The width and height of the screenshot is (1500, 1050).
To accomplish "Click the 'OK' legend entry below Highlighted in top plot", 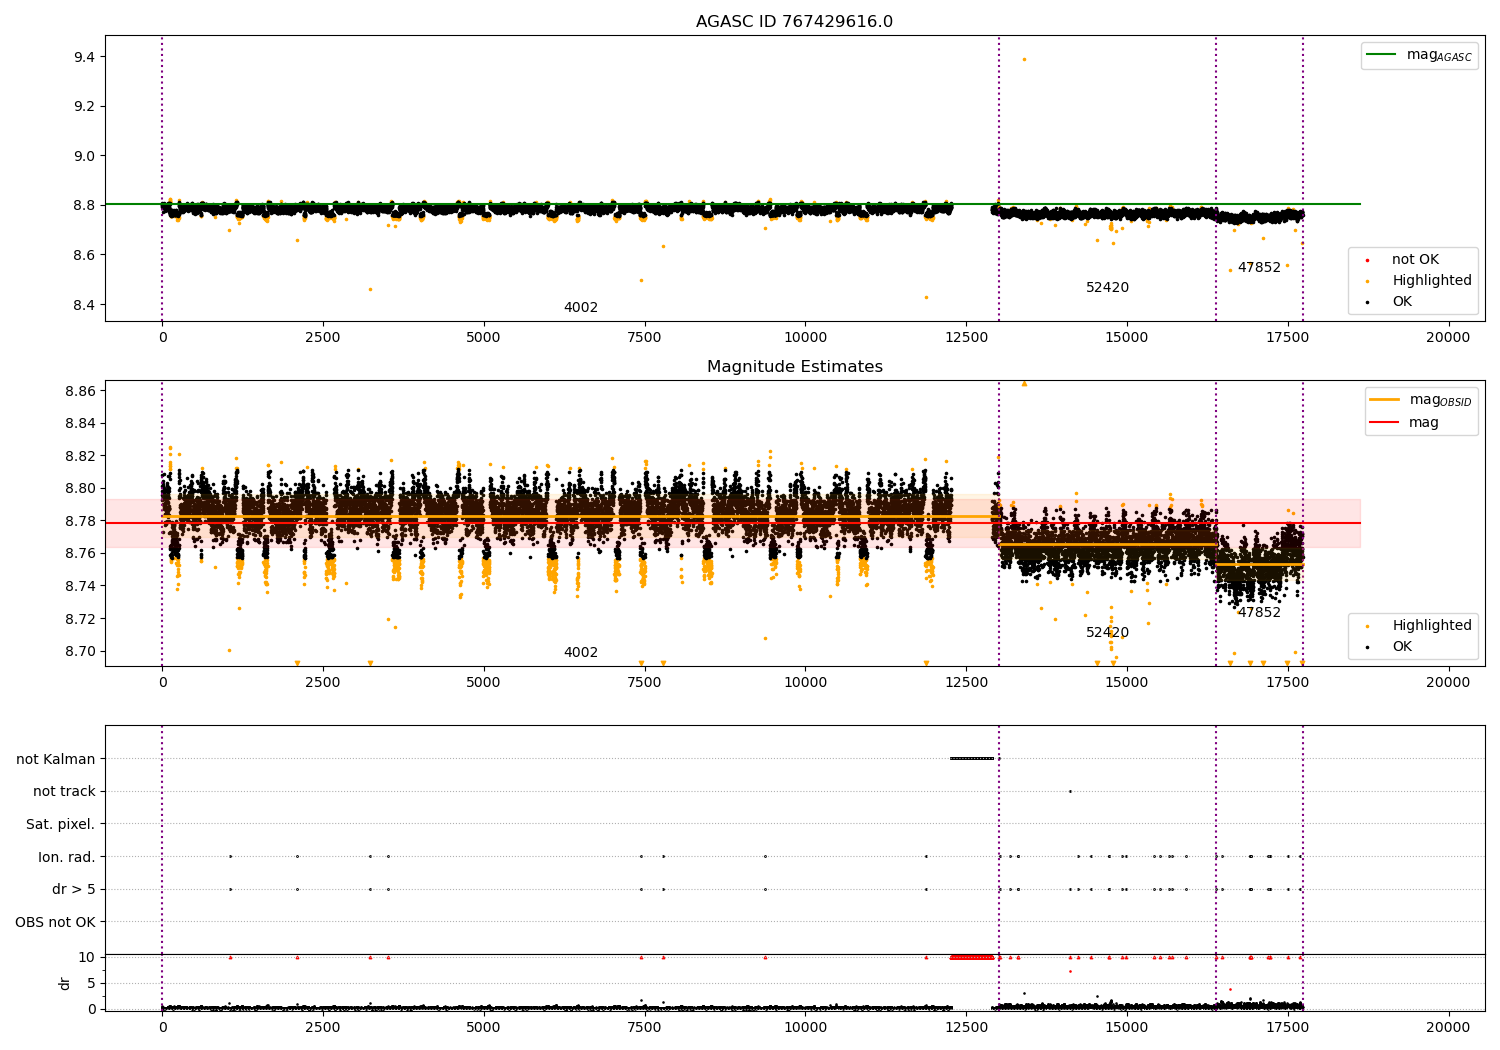I will (x=1390, y=302).
